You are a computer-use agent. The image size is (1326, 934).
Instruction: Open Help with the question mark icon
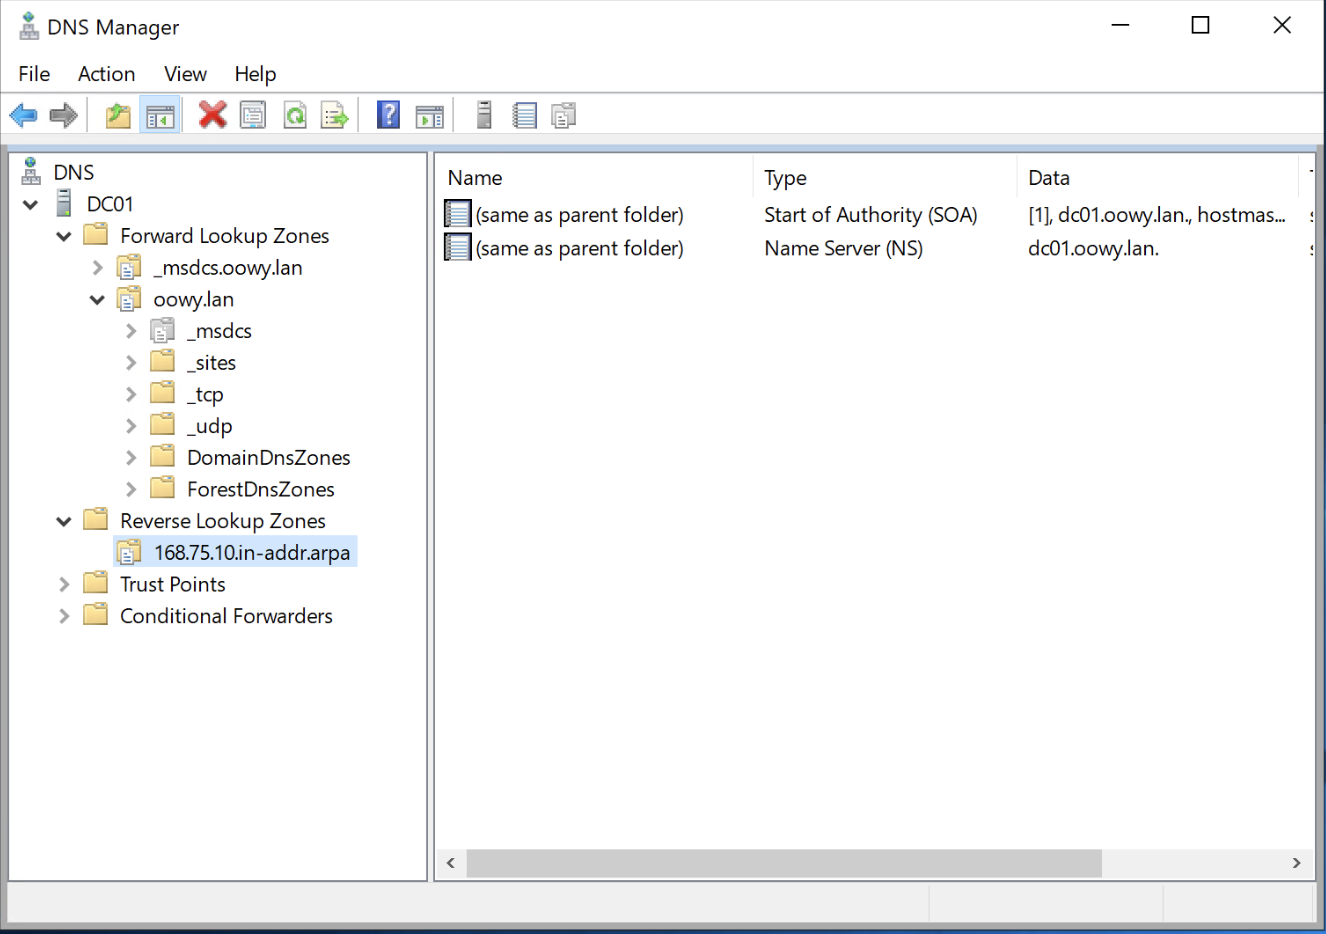point(388,115)
